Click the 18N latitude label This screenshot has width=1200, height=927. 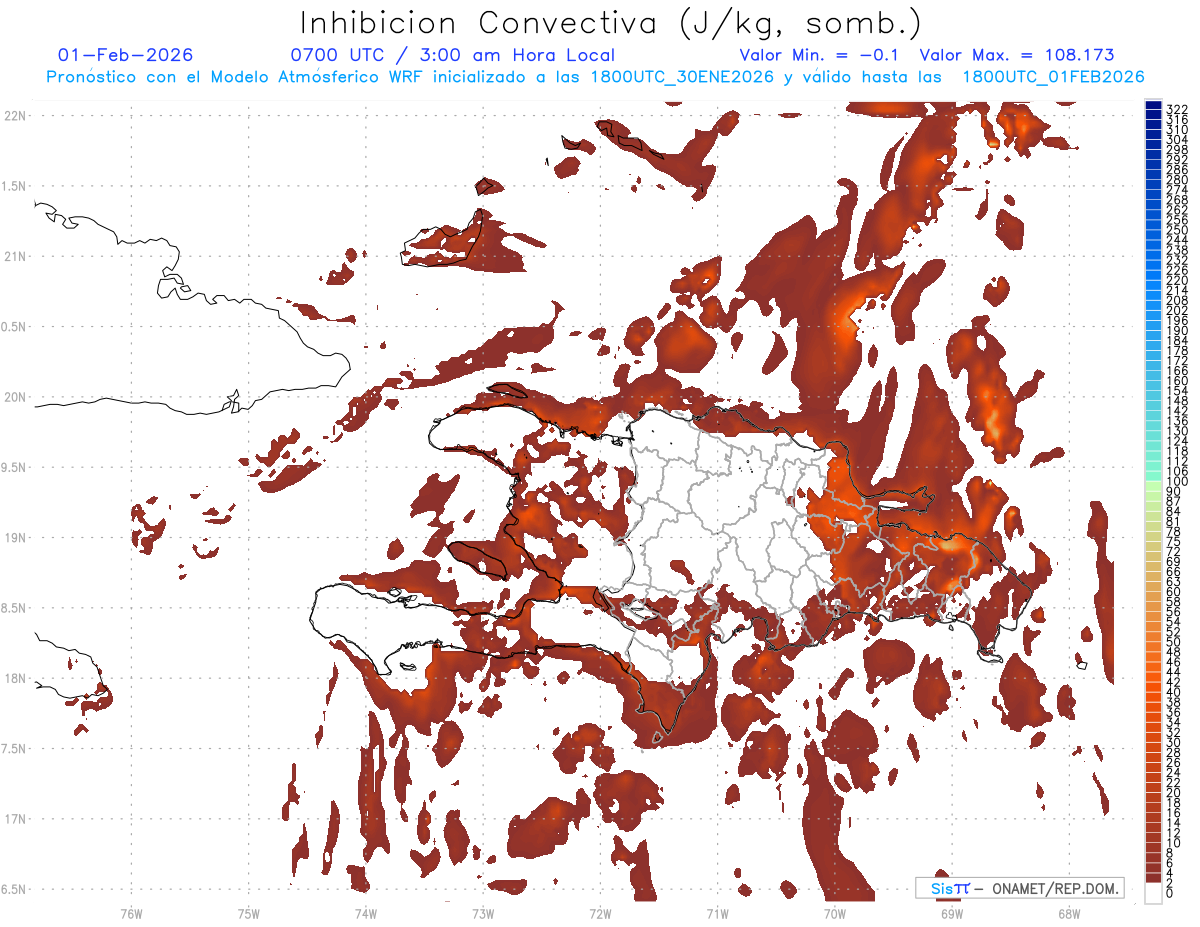[15, 679]
